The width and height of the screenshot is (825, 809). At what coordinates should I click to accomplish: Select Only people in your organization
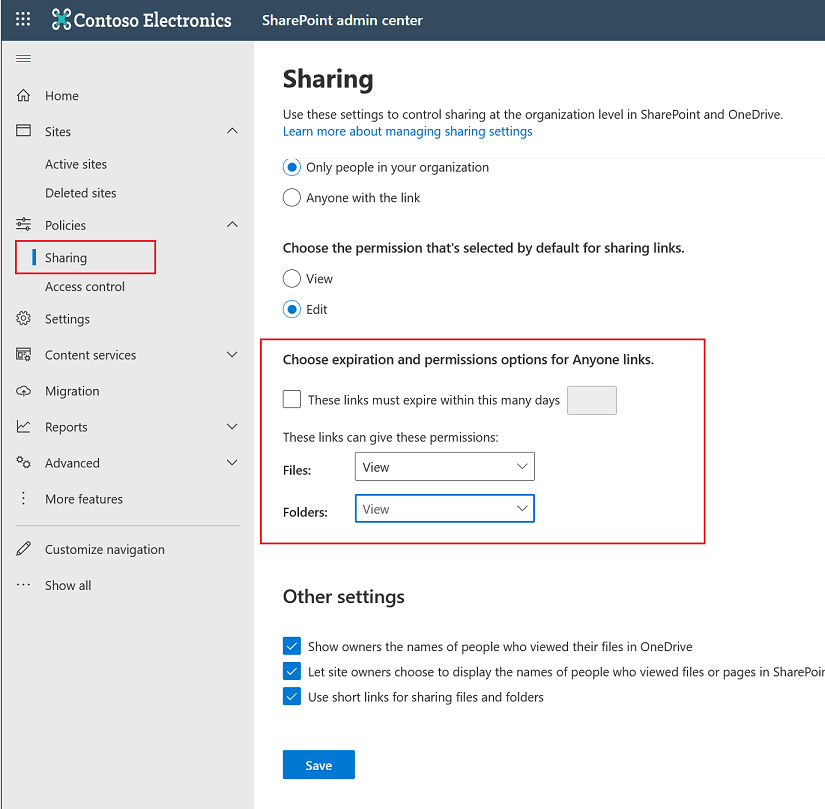coord(292,167)
